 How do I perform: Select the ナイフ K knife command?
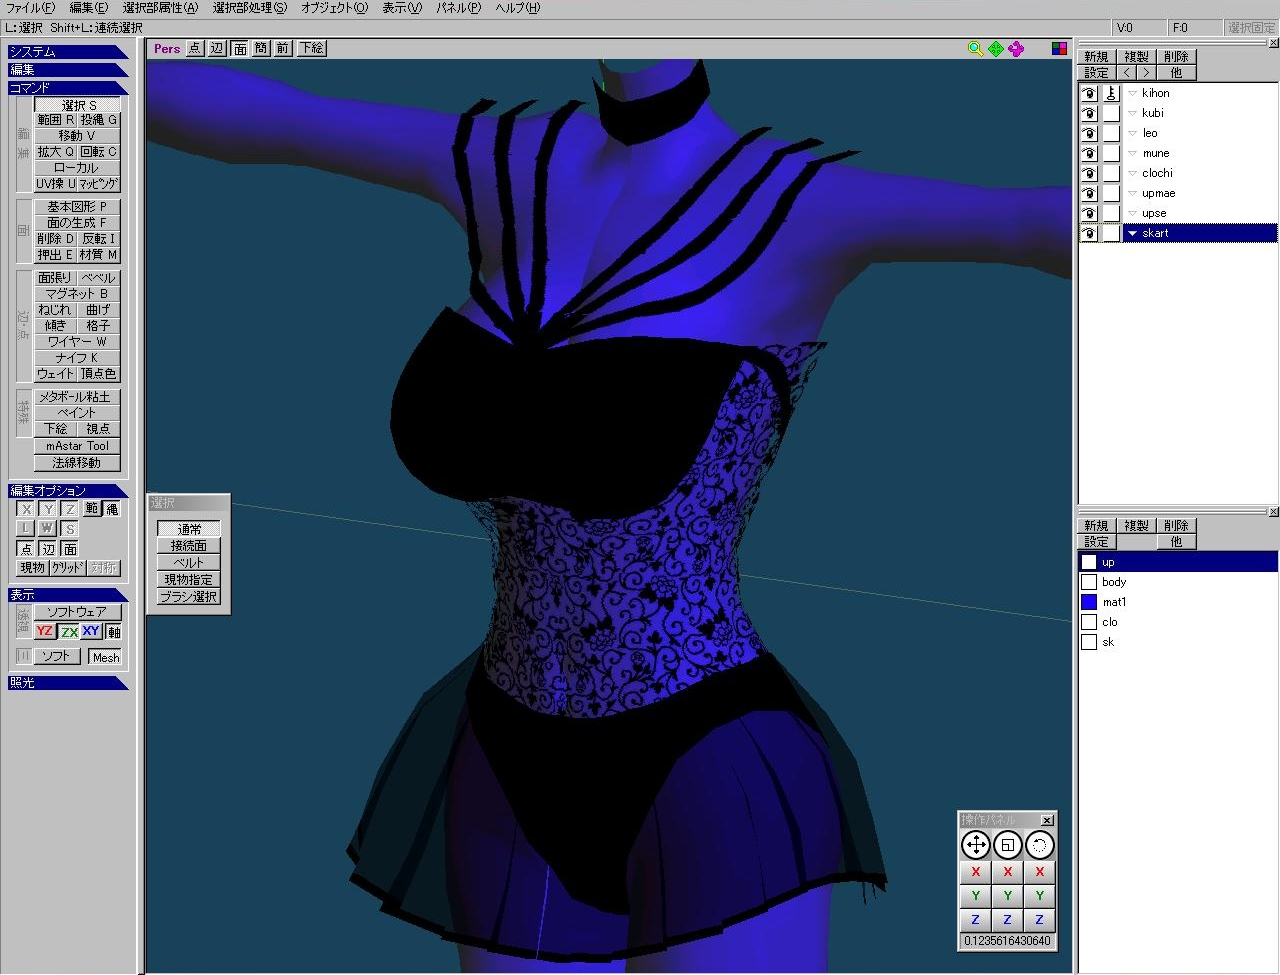pyautogui.click(x=77, y=357)
